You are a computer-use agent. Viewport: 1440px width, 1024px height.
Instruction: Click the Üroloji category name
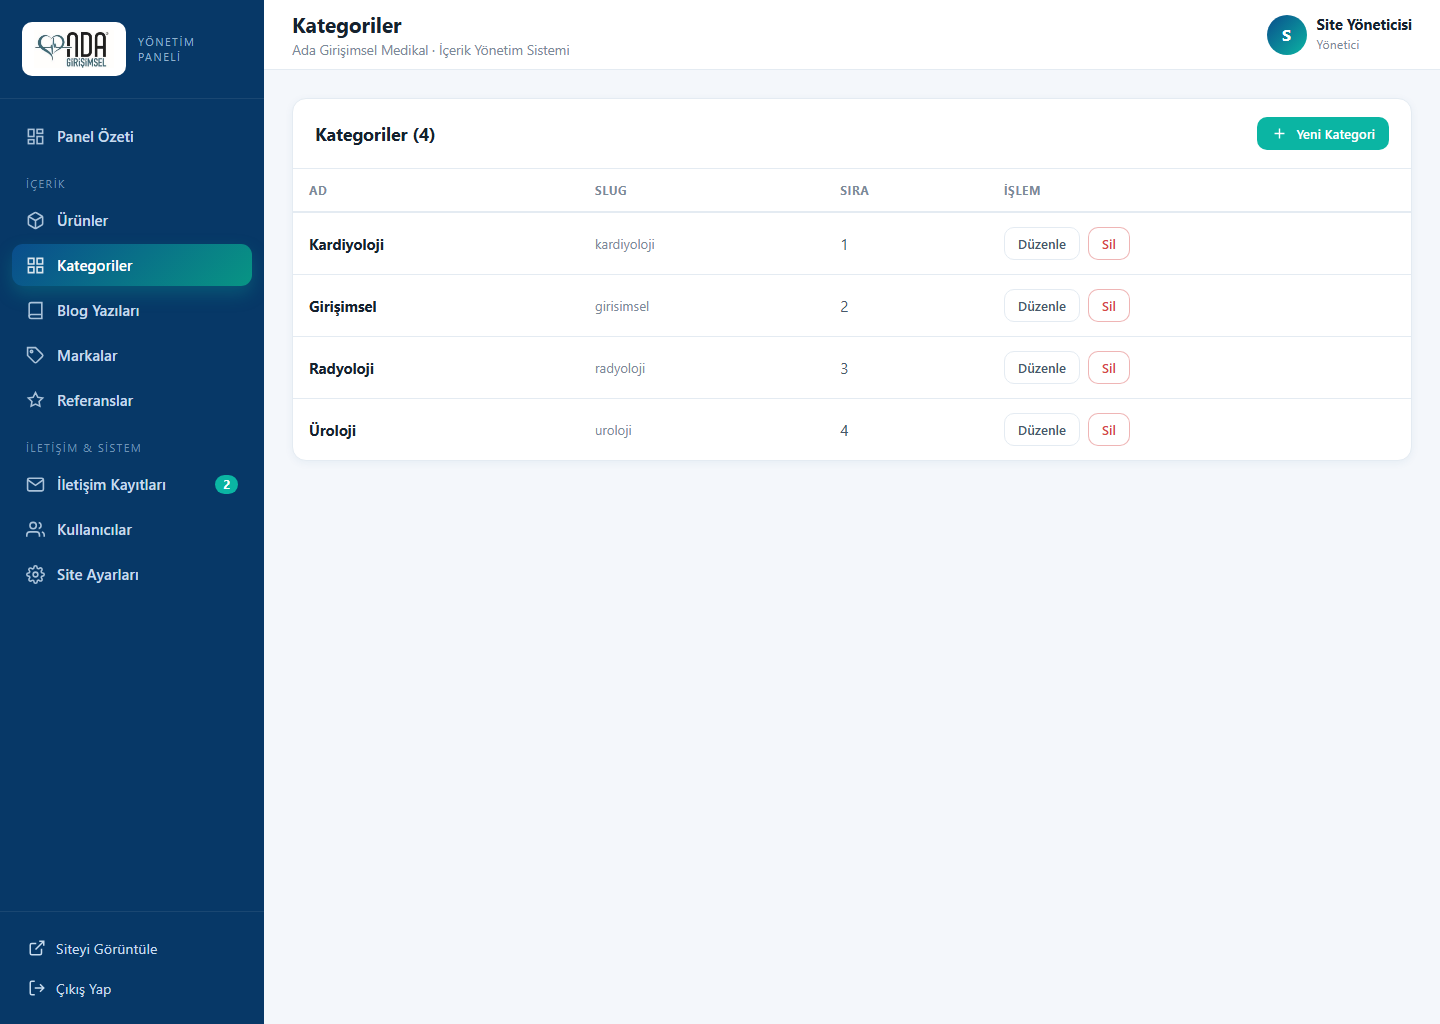point(332,431)
